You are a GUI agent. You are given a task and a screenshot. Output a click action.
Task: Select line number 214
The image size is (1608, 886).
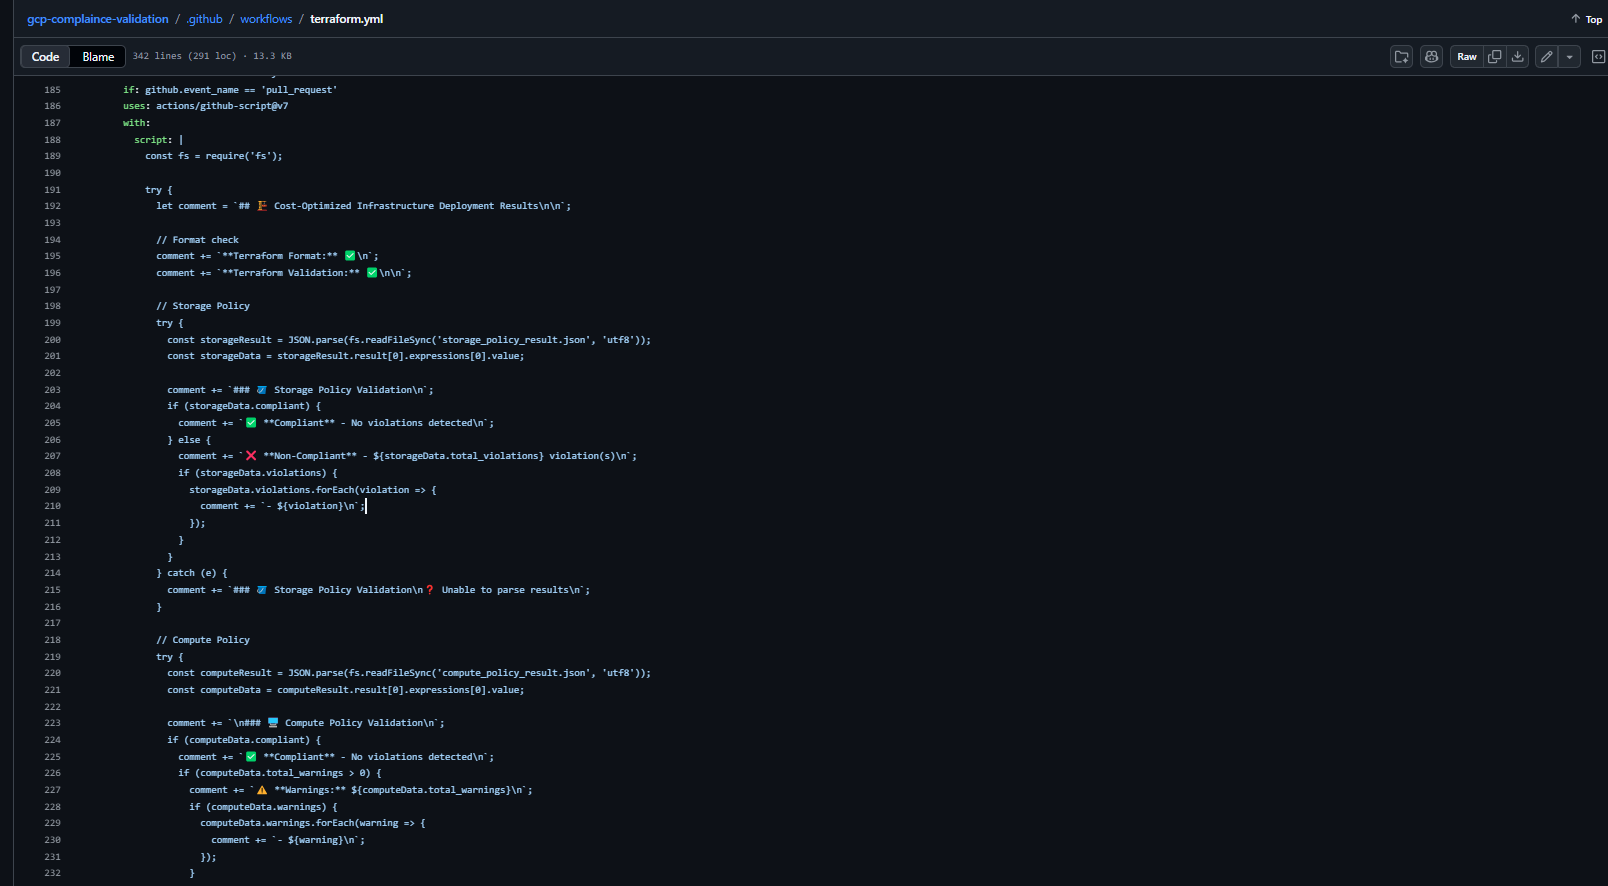[52, 573]
